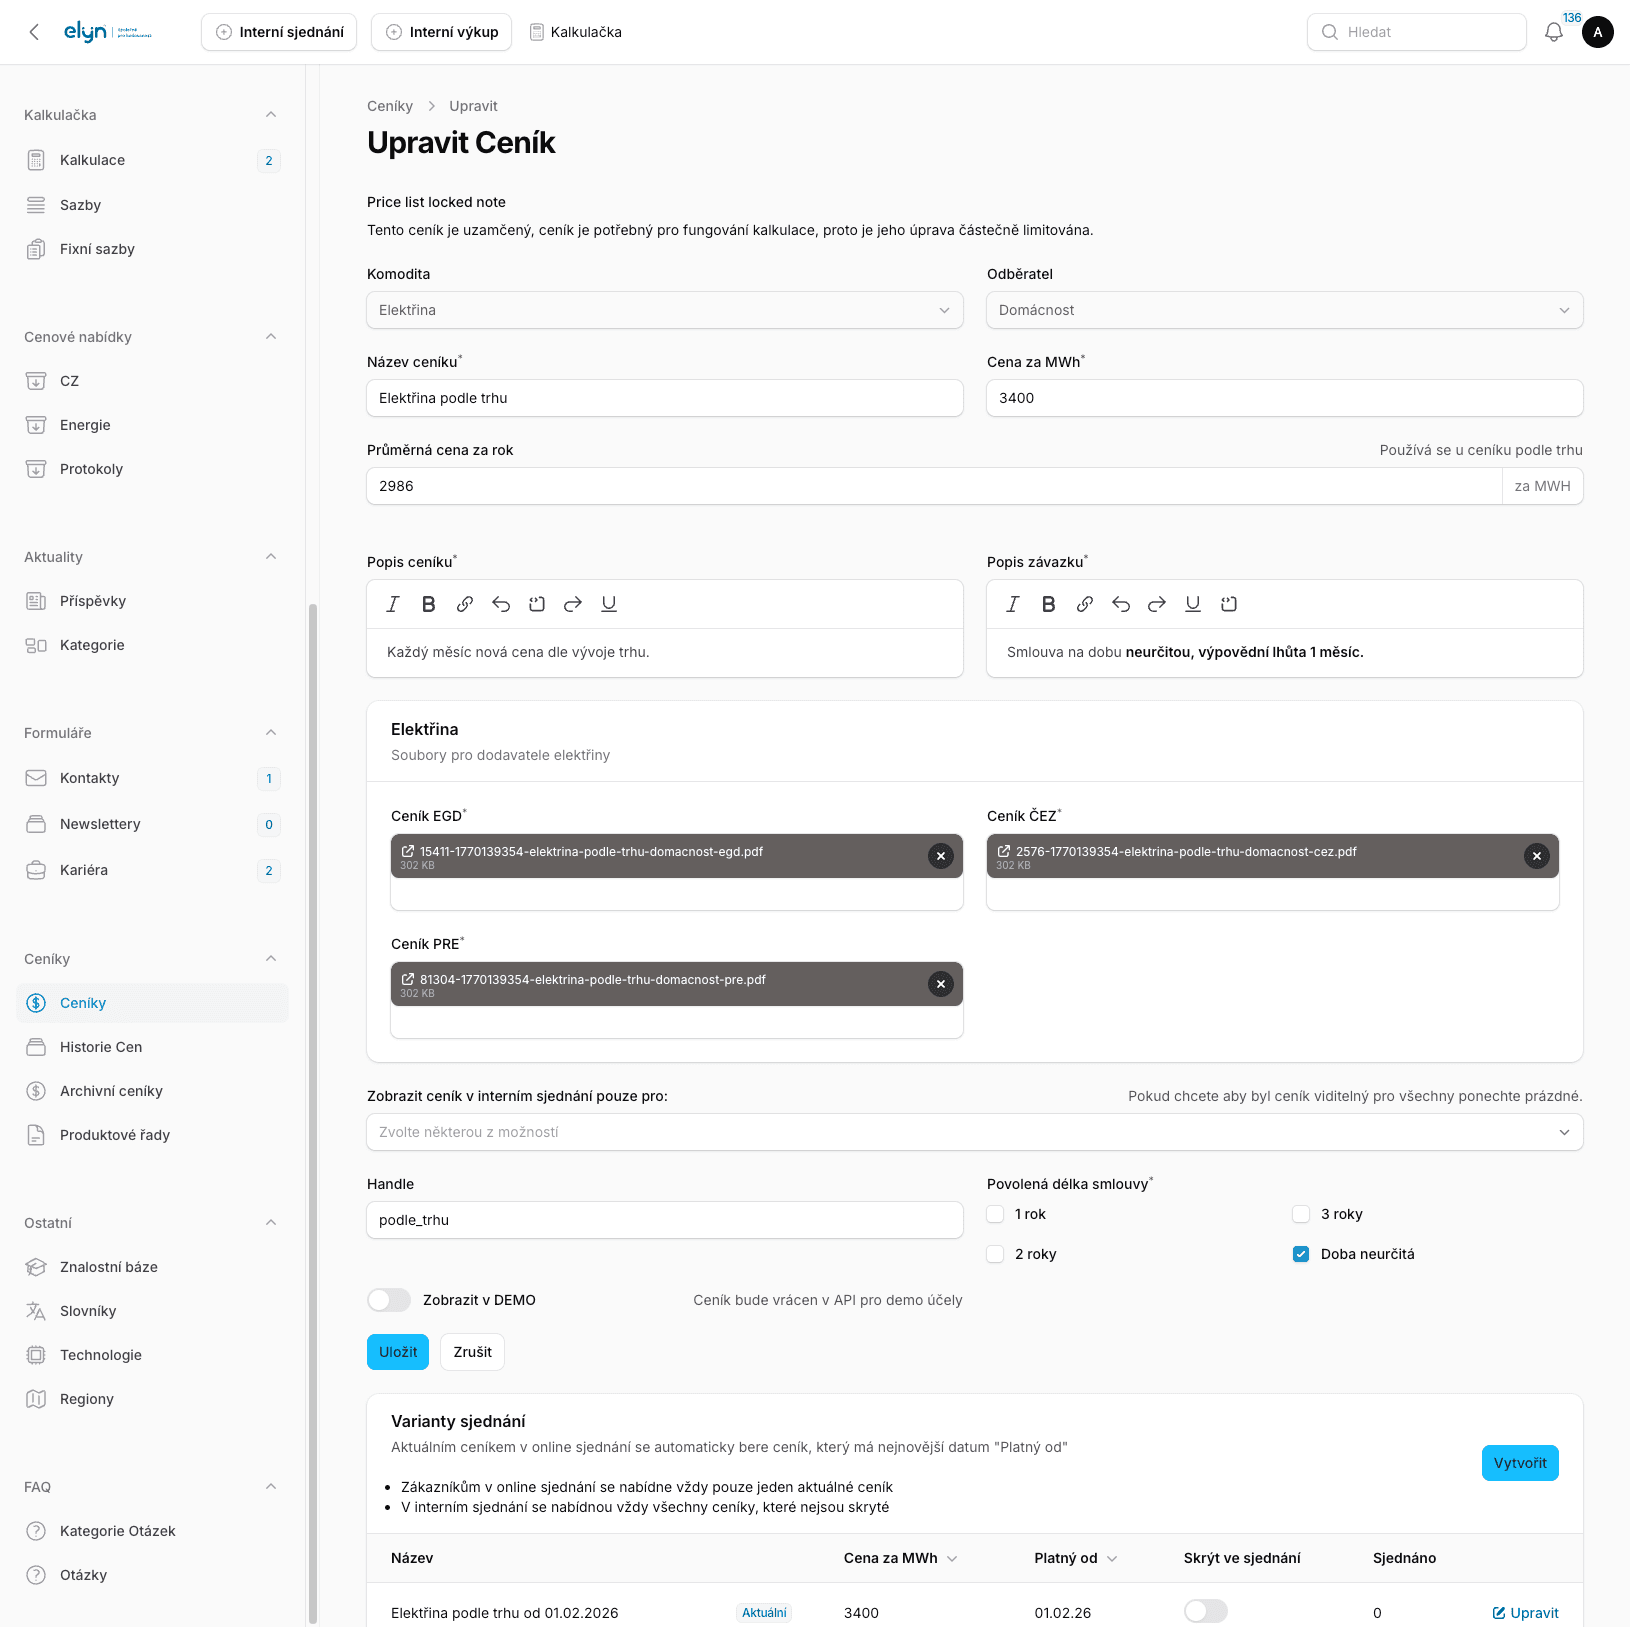The image size is (1630, 1627).
Task: Collapse the Formuláře sidebar section
Action: coord(271,733)
